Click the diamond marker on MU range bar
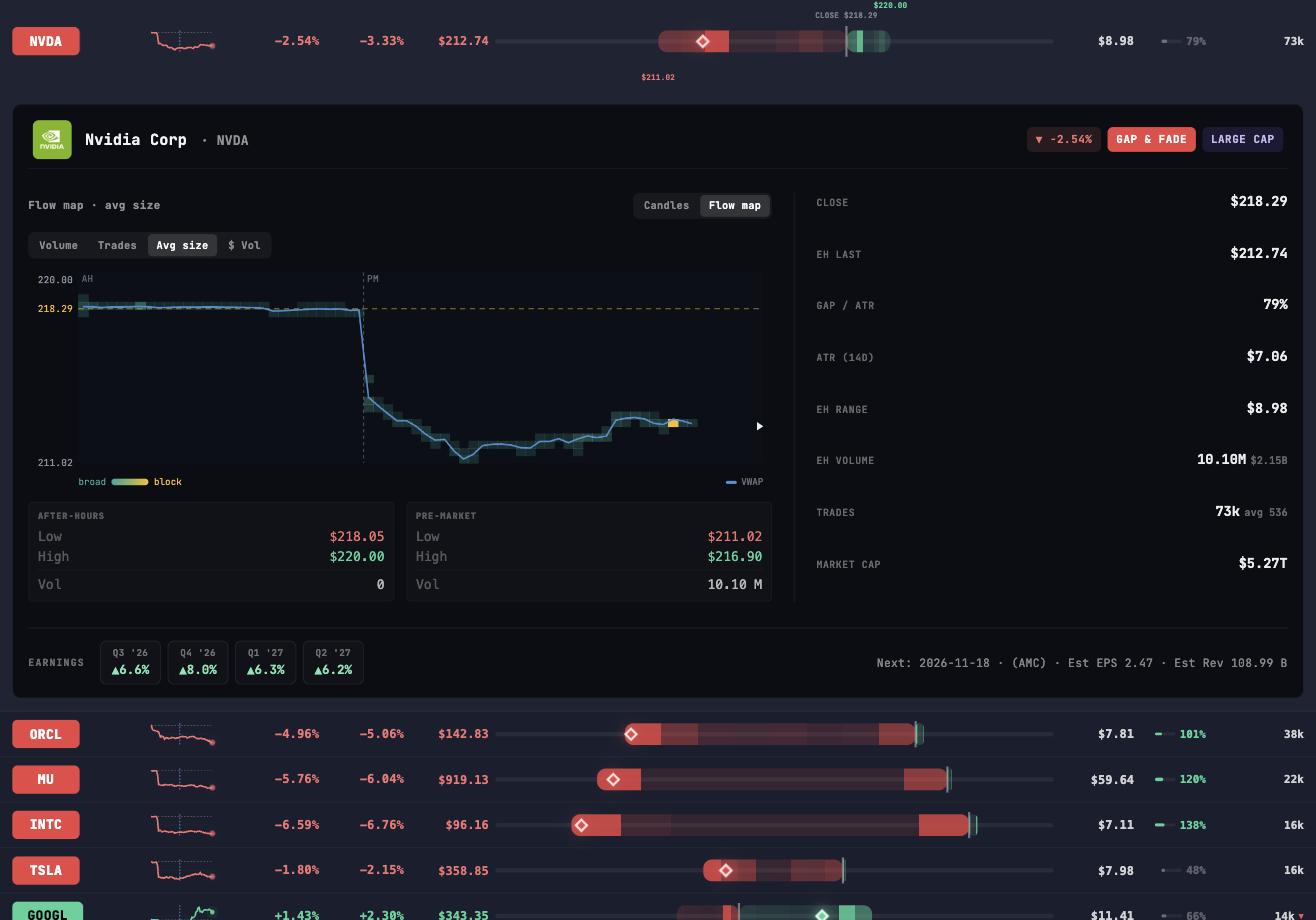Viewport: 1316px width, 920px height. click(x=613, y=779)
